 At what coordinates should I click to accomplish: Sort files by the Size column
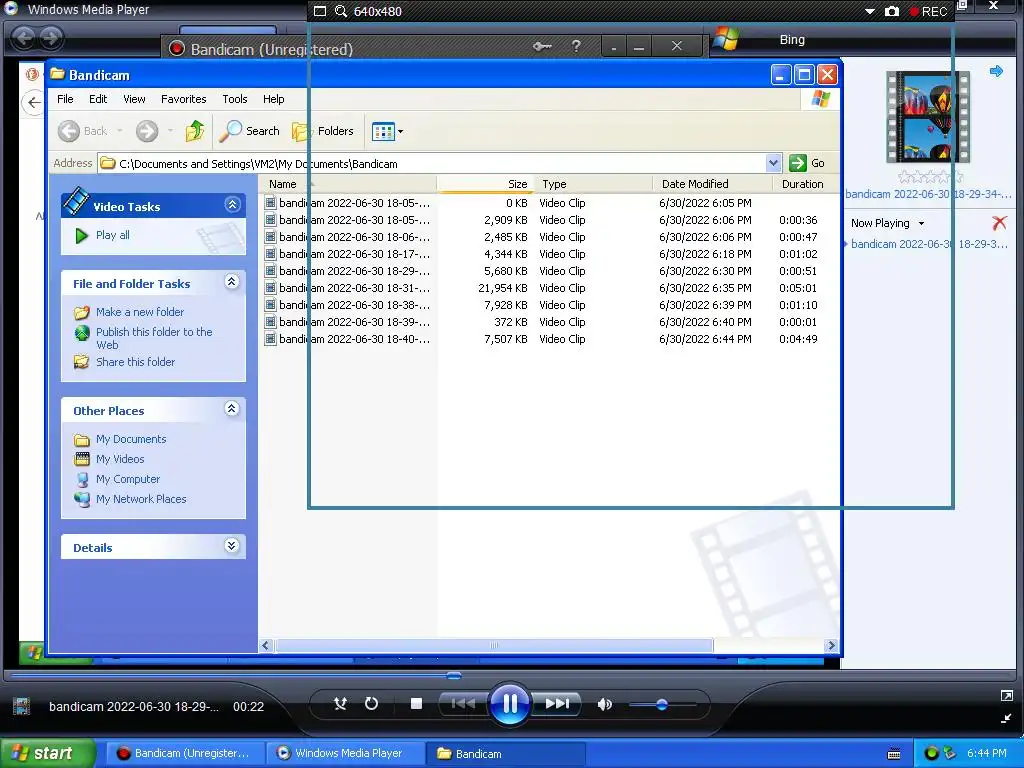pyautogui.click(x=485, y=184)
